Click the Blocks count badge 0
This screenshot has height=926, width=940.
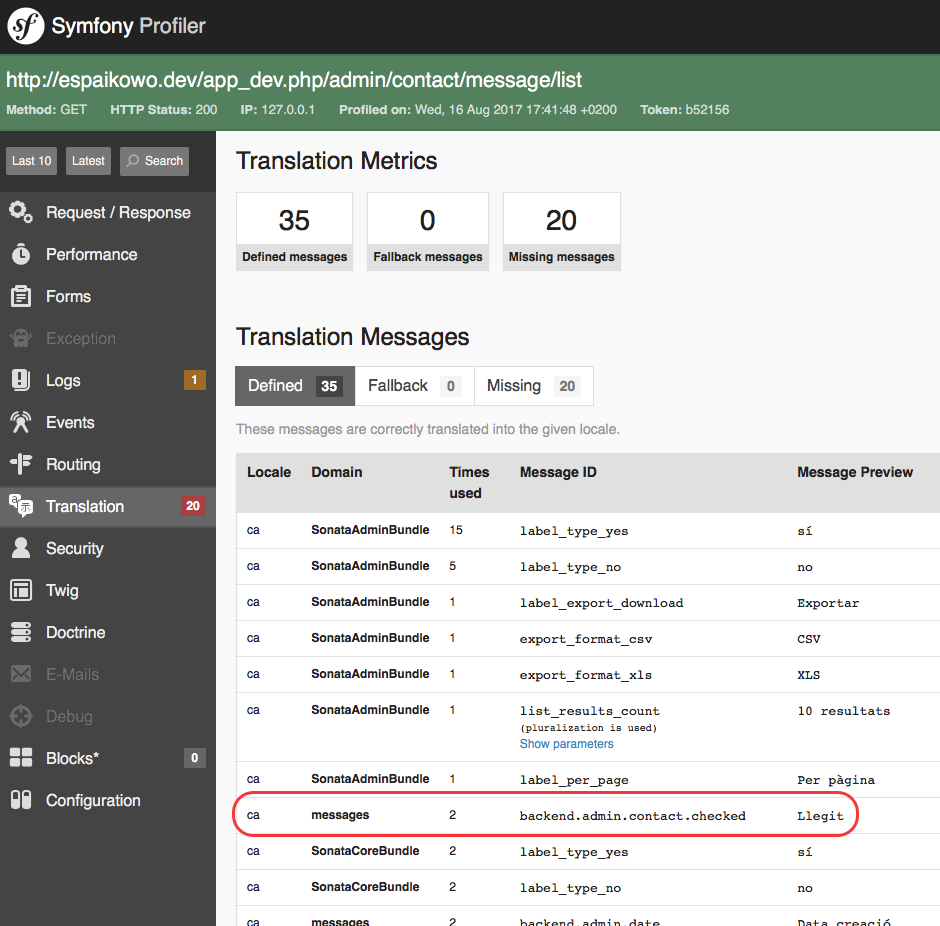[194, 758]
